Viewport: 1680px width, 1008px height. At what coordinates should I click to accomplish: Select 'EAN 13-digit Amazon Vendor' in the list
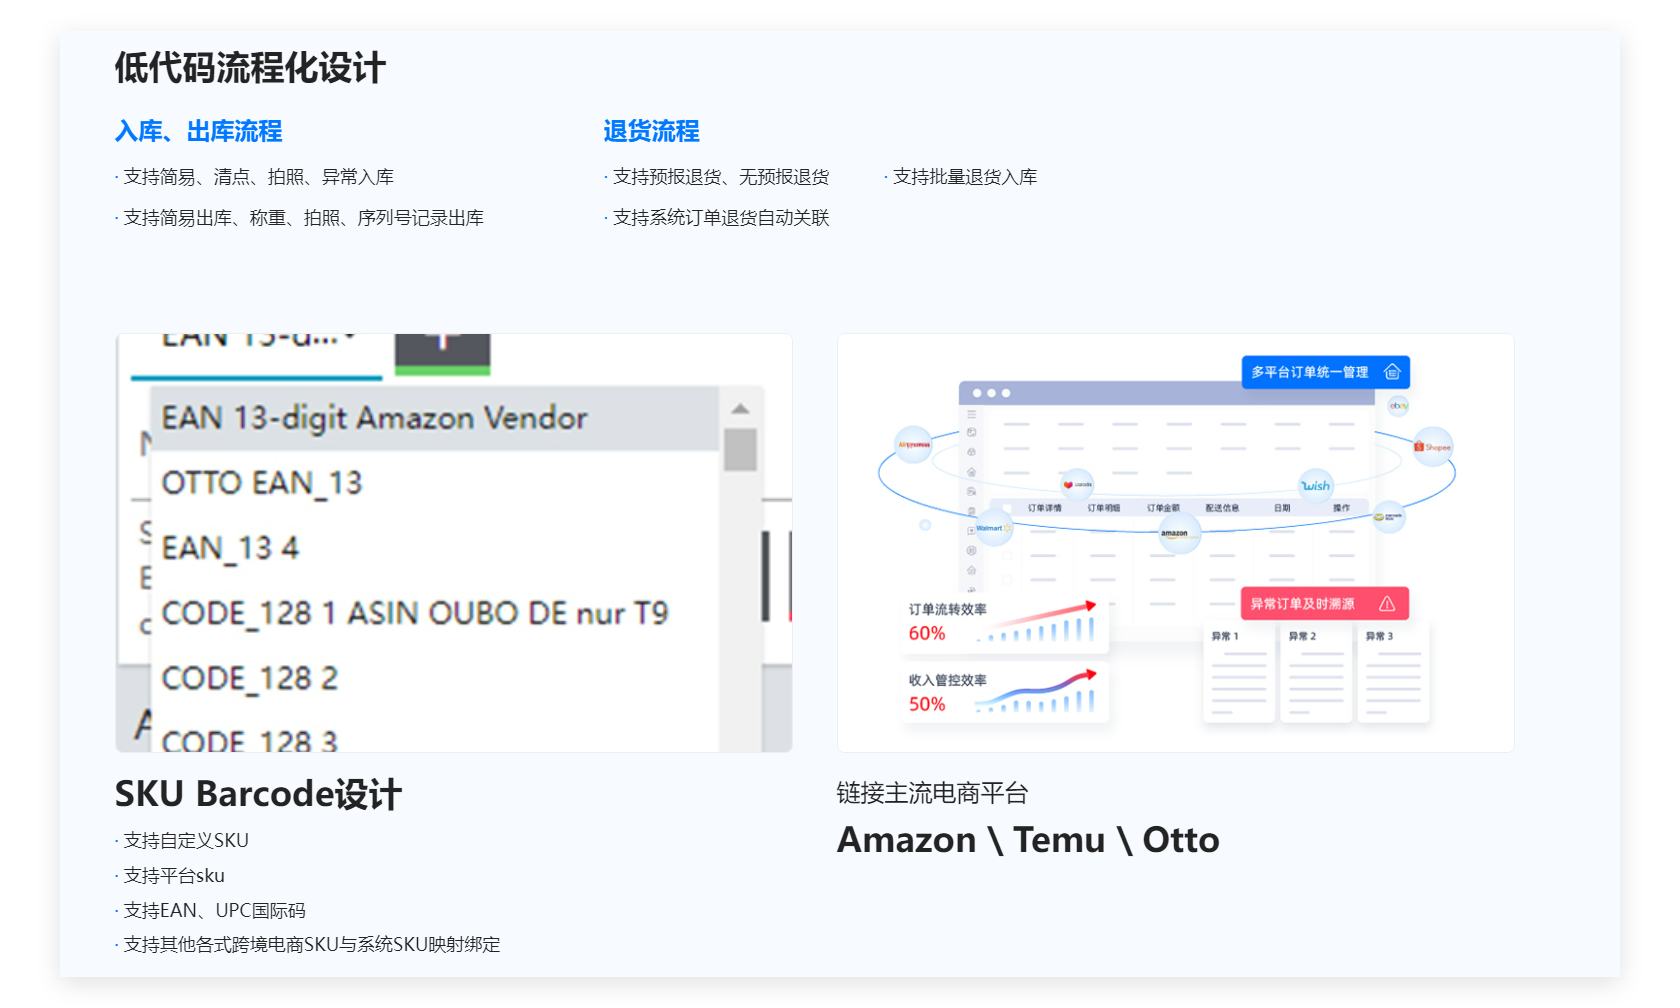pos(434,418)
